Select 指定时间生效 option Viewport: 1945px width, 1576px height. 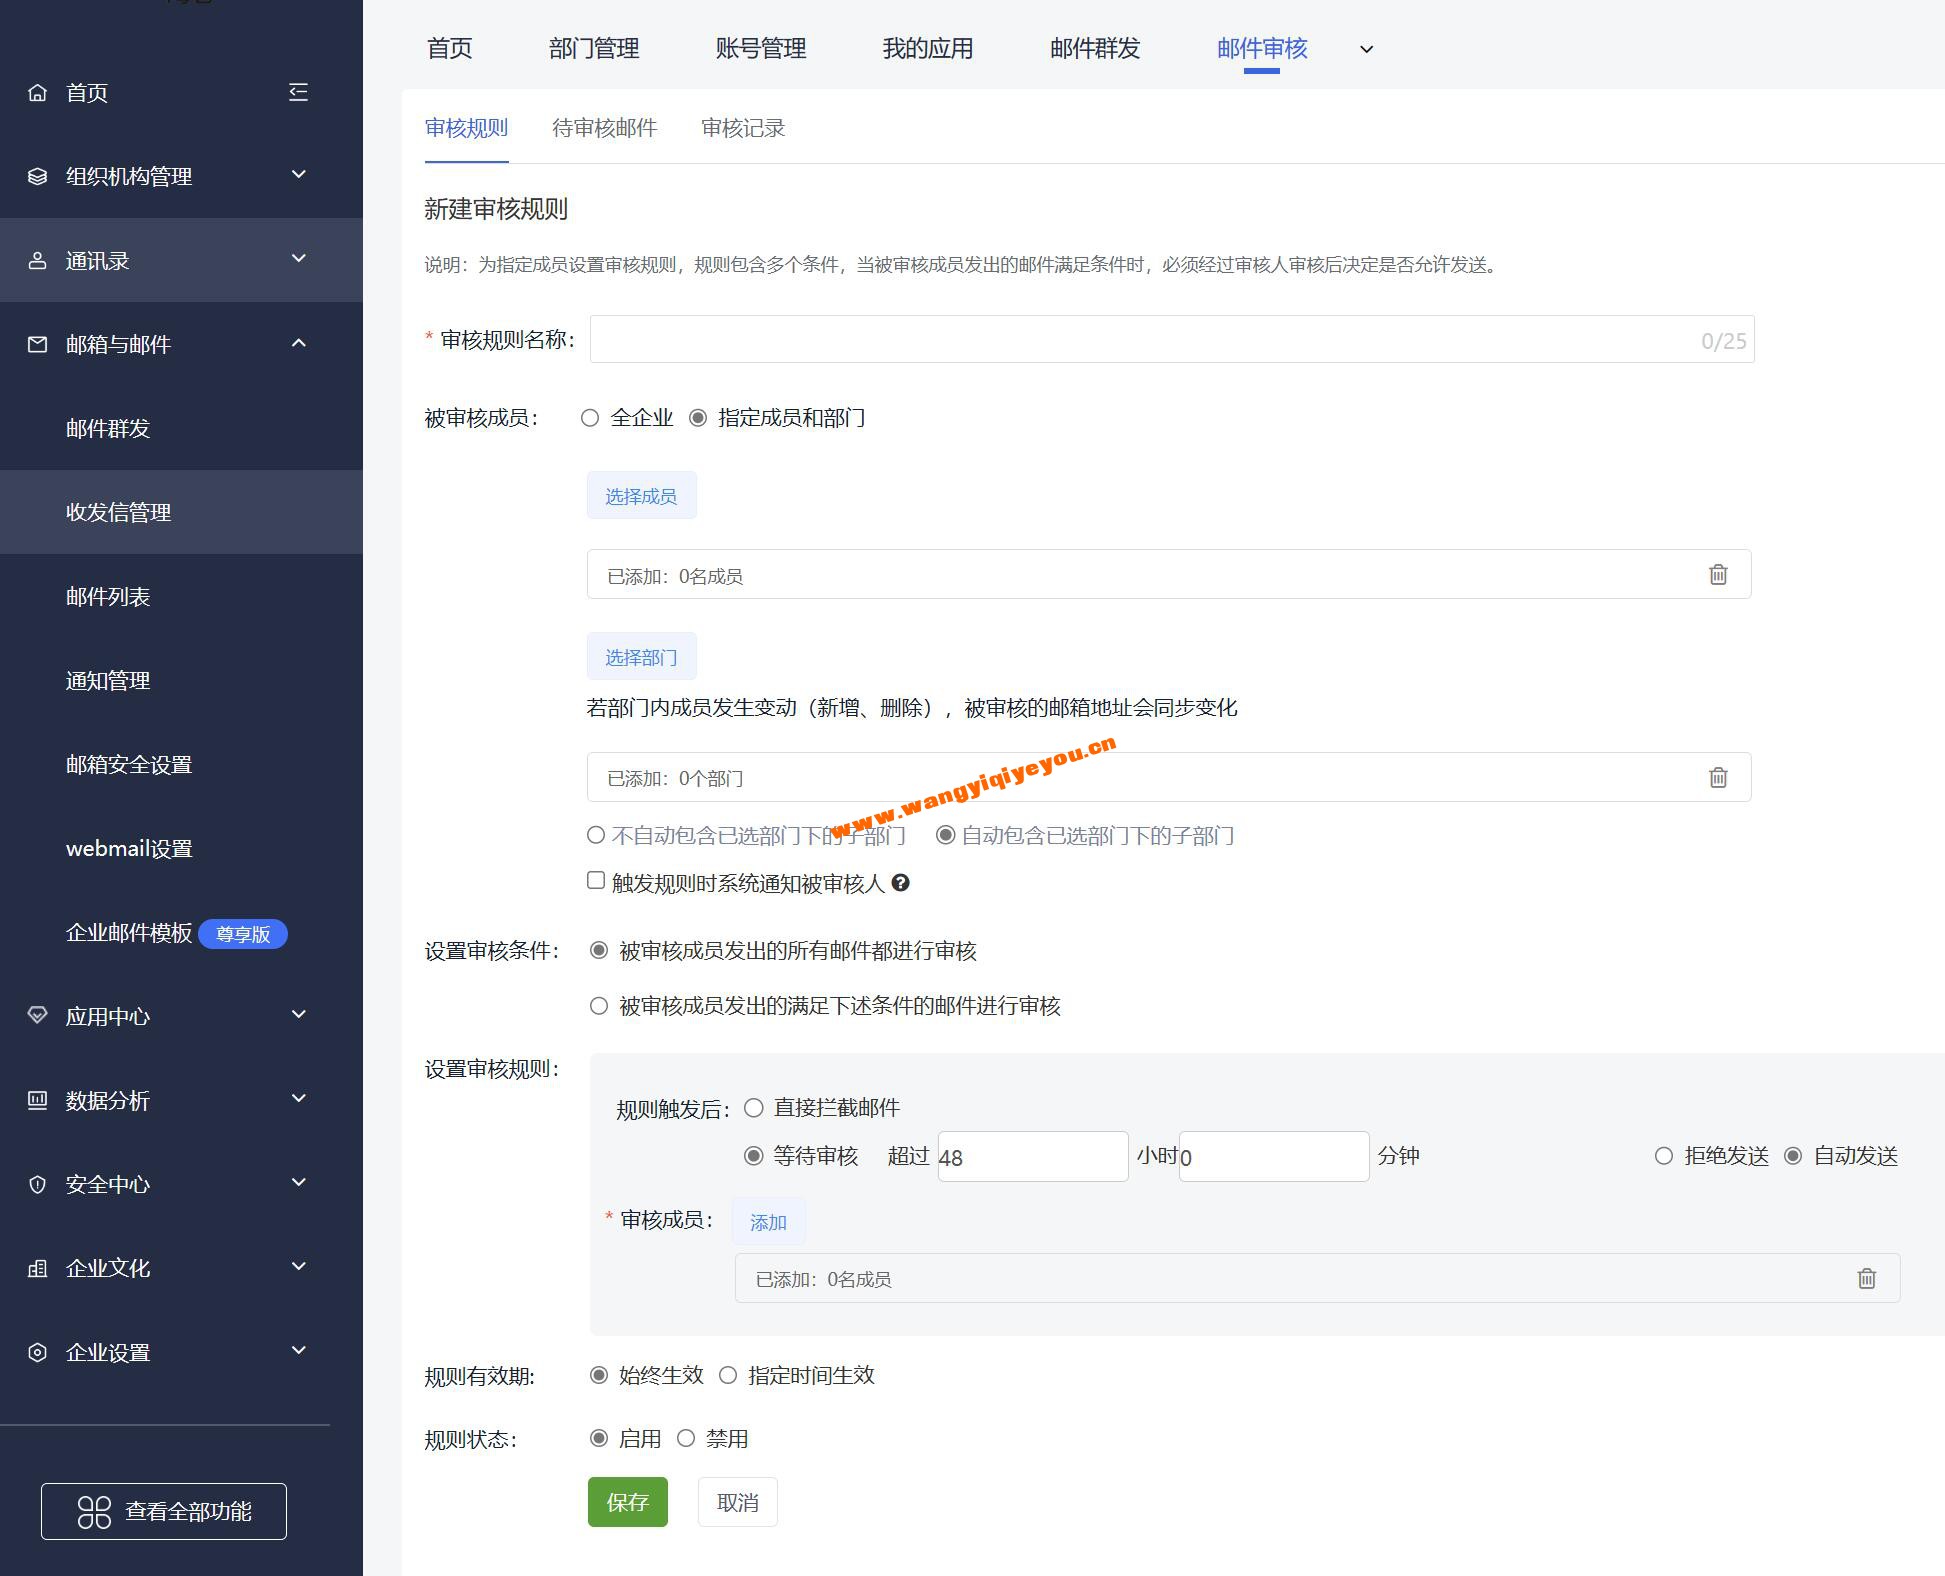pos(728,1375)
